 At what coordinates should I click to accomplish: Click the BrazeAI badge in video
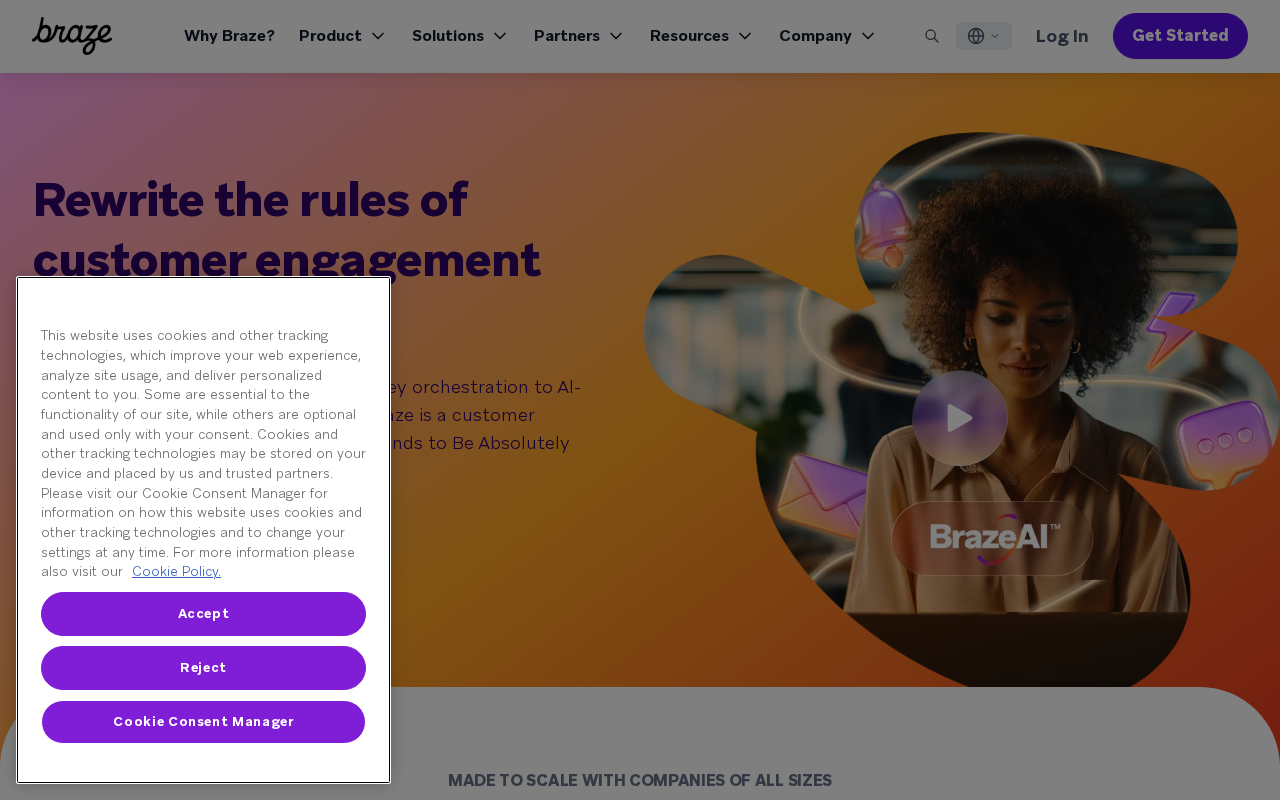coord(992,538)
